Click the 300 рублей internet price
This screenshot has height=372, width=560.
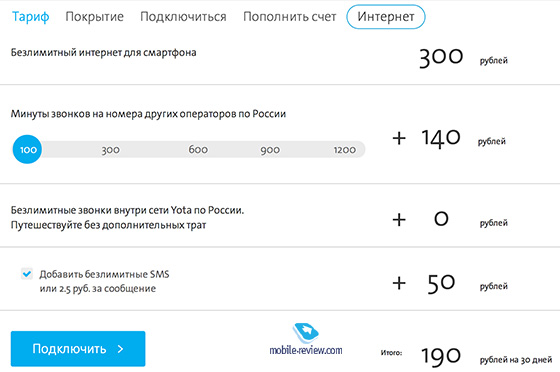click(463, 57)
